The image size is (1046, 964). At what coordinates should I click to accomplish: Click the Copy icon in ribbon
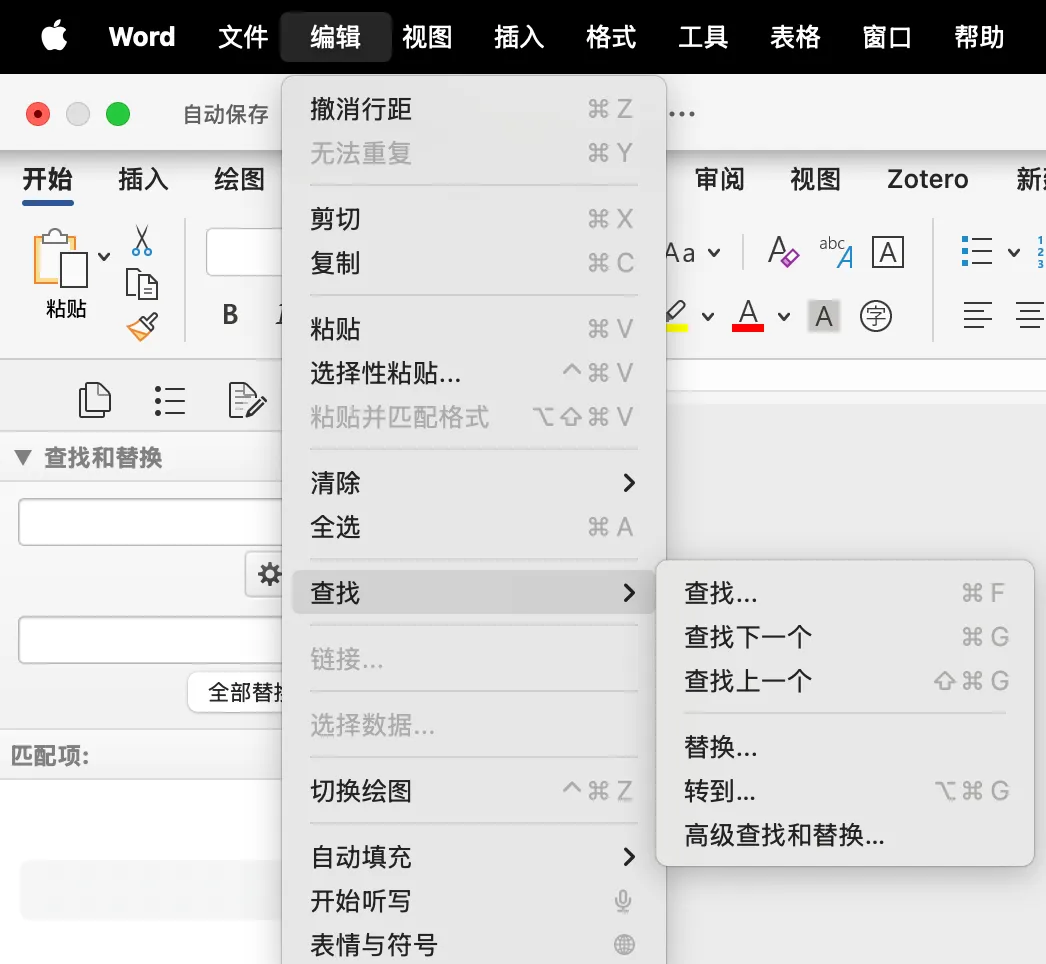[141, 284]
